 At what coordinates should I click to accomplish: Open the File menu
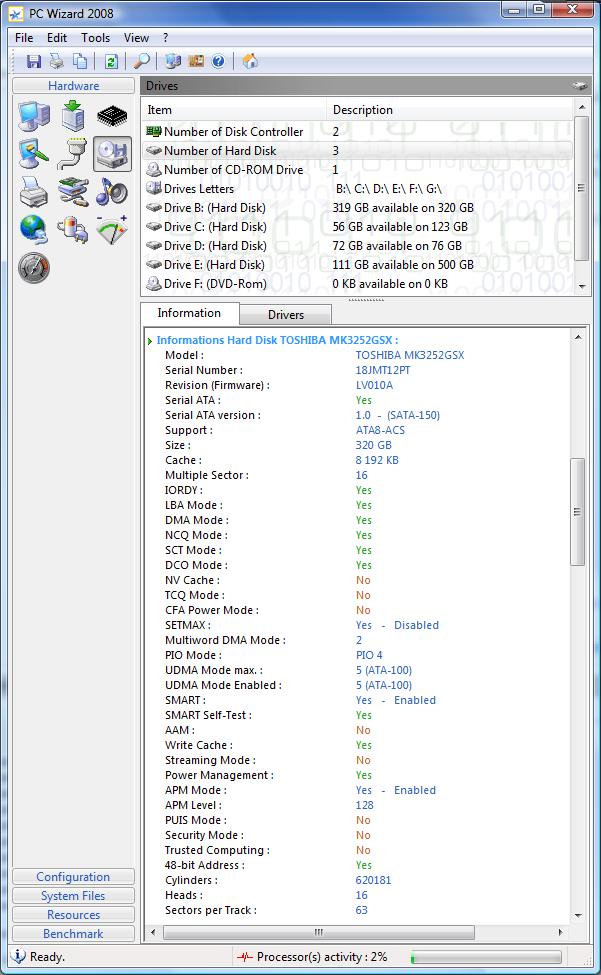click(x=24, y=38)
